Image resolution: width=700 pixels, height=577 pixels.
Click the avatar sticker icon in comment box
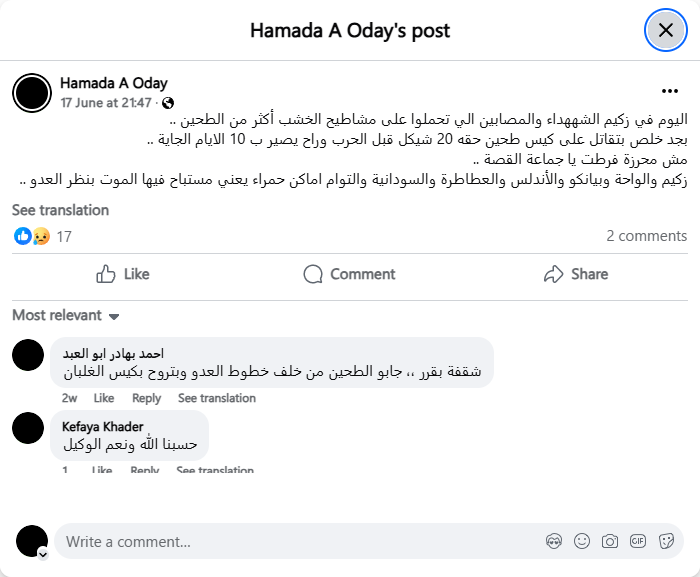pos(554,541)
